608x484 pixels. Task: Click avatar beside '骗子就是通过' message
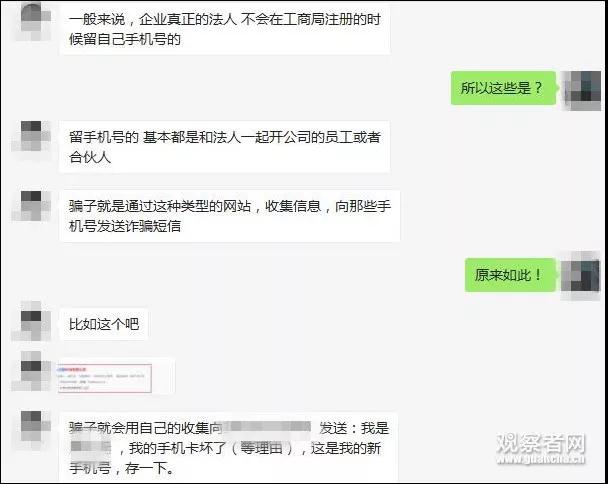click(31, 206)
